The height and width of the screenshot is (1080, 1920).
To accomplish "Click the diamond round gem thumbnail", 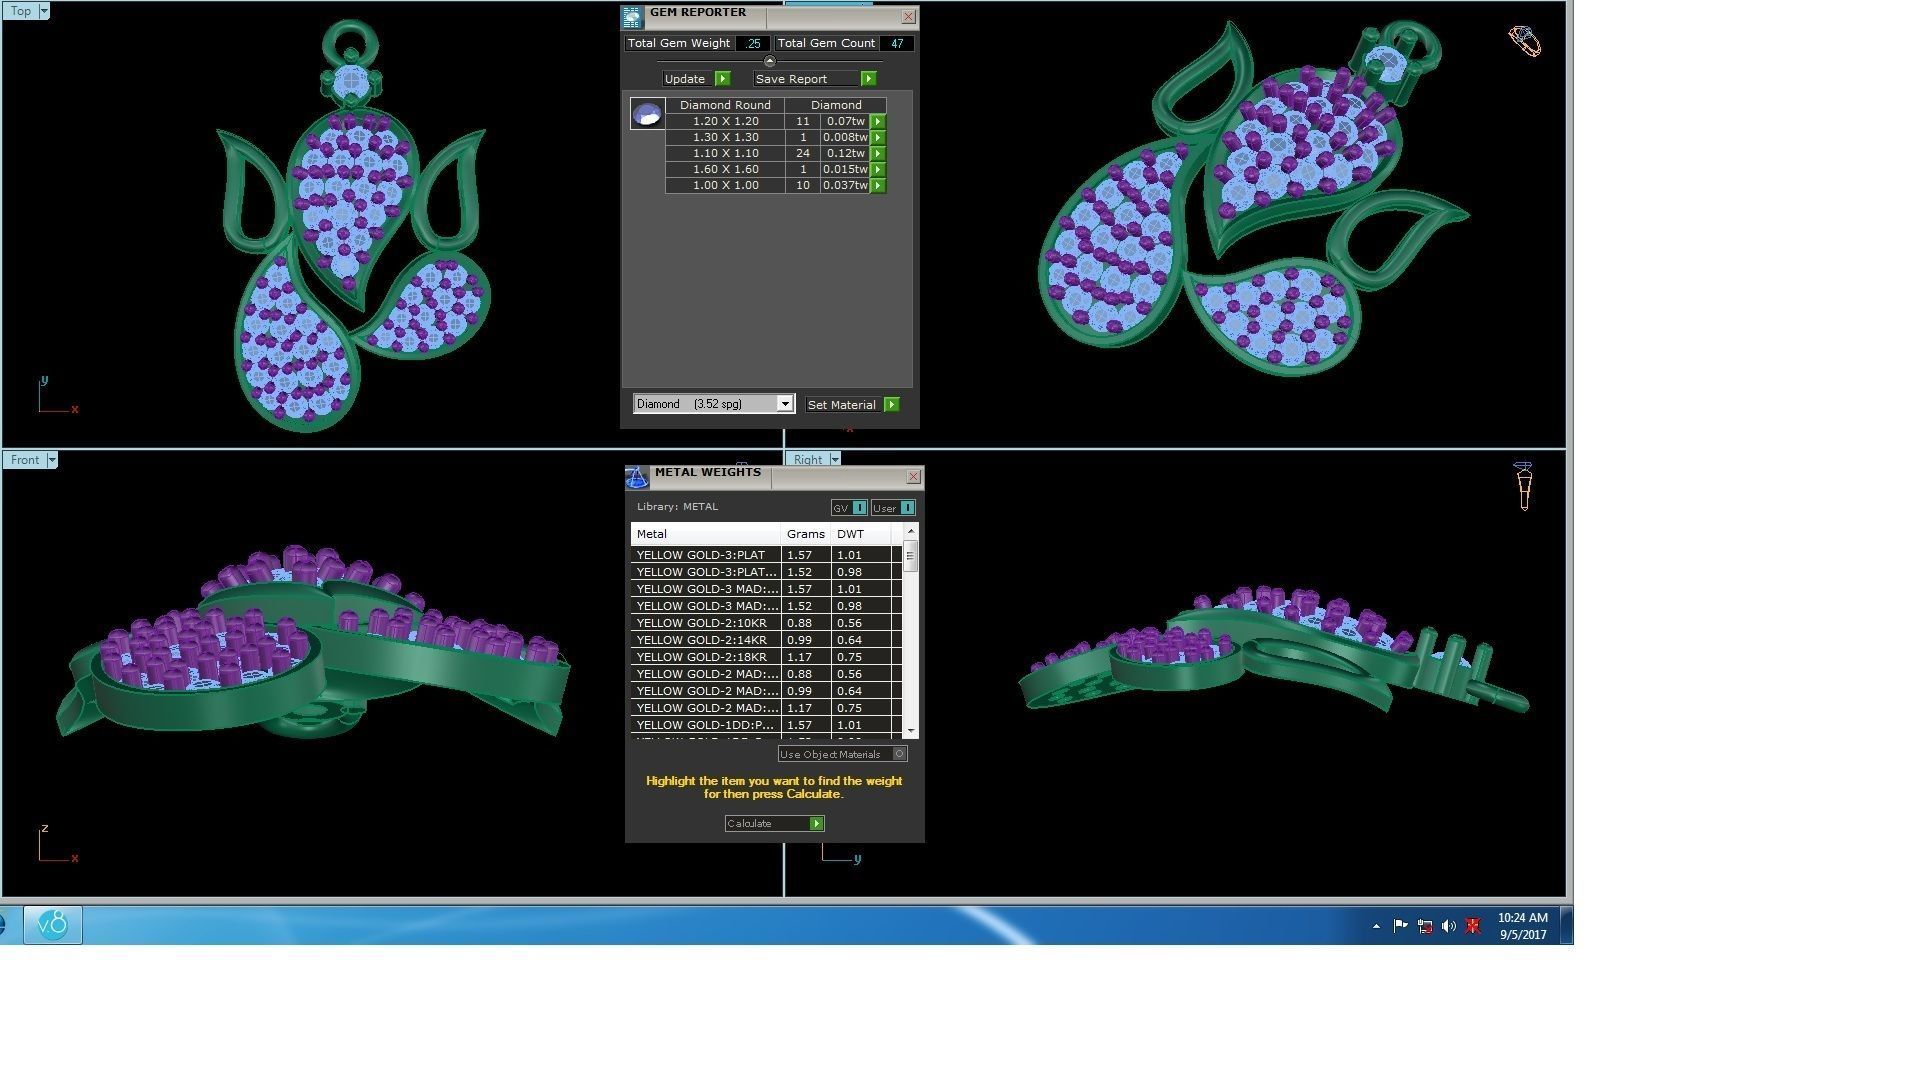I will point(647,114).
